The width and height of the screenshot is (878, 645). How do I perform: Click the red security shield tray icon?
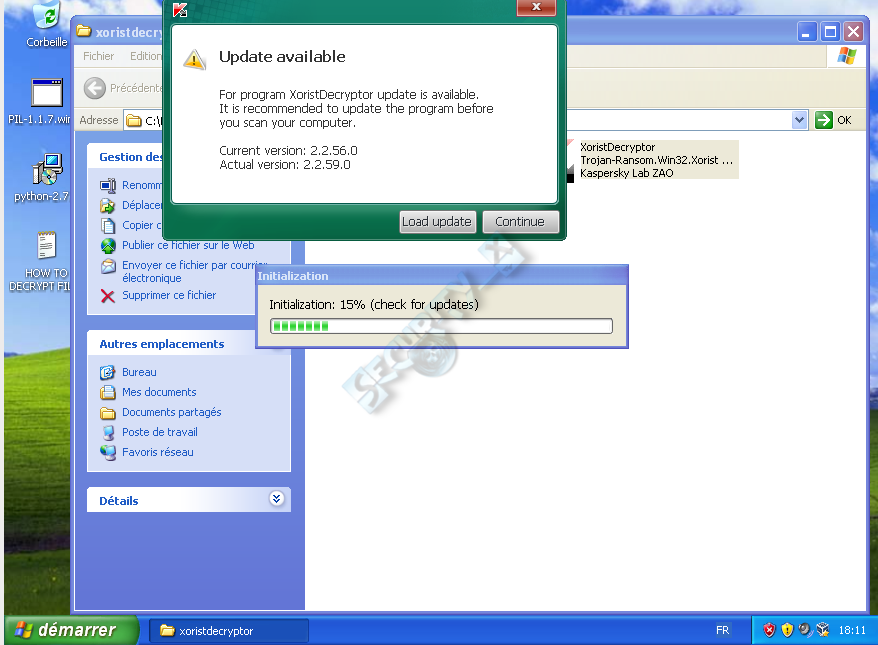click(x=769, y=630)
